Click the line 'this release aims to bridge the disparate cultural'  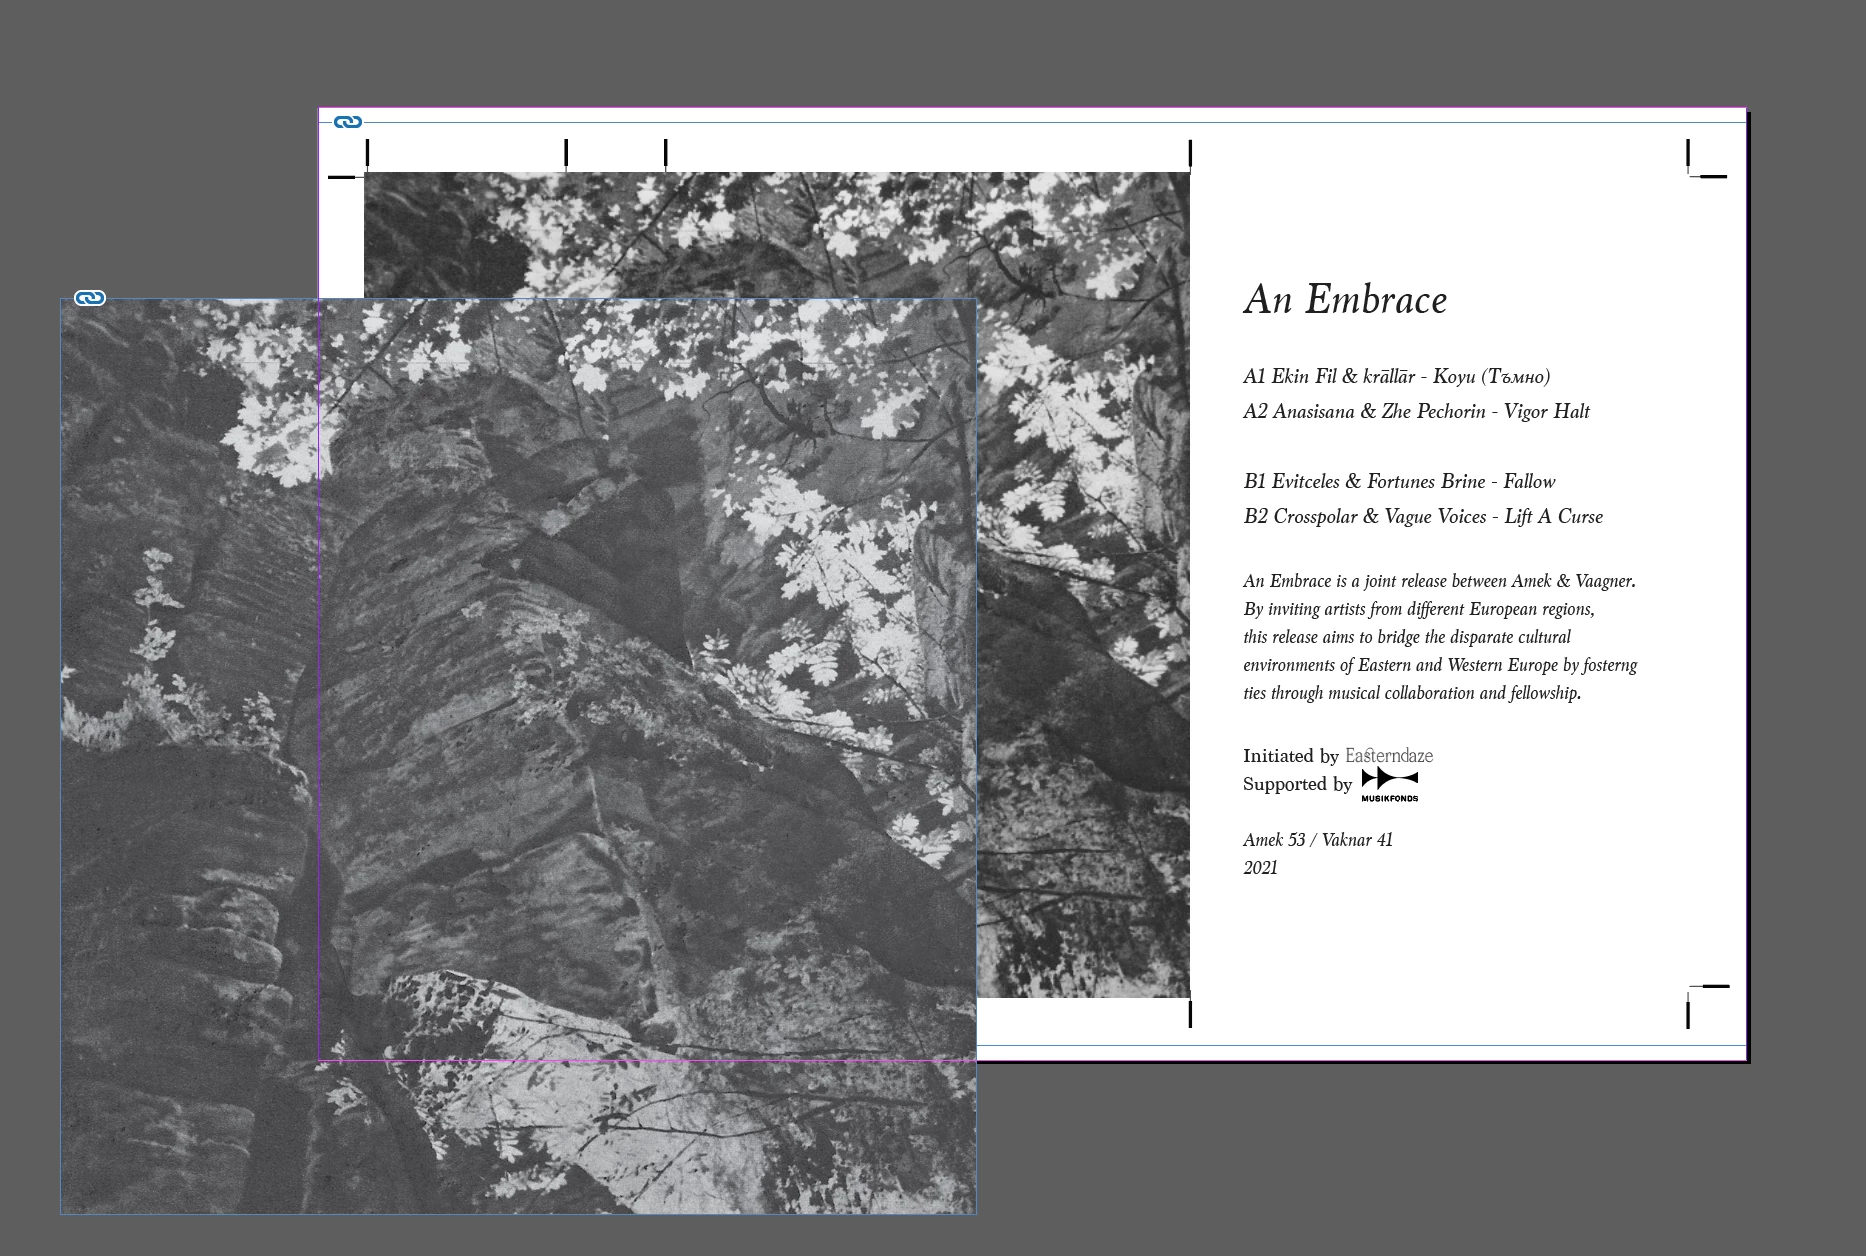[1407, 637]
